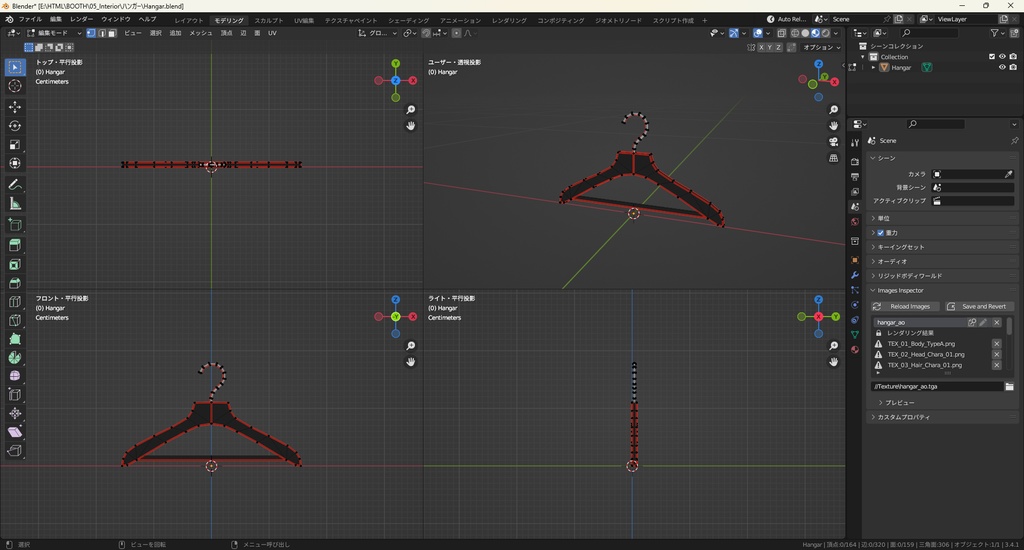Click the camera view icon in the perspective viewport
Viewport: 1024px width, 550px height.
834,142
